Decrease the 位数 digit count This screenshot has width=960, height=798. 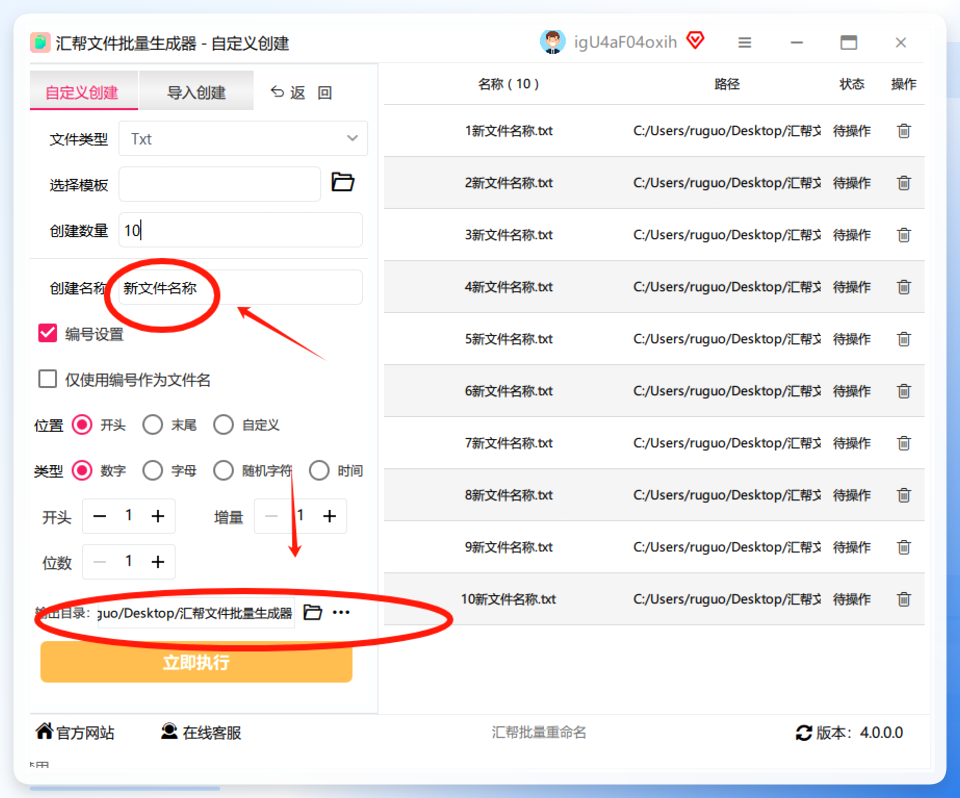pyautogui.click(x=100, y=562)
